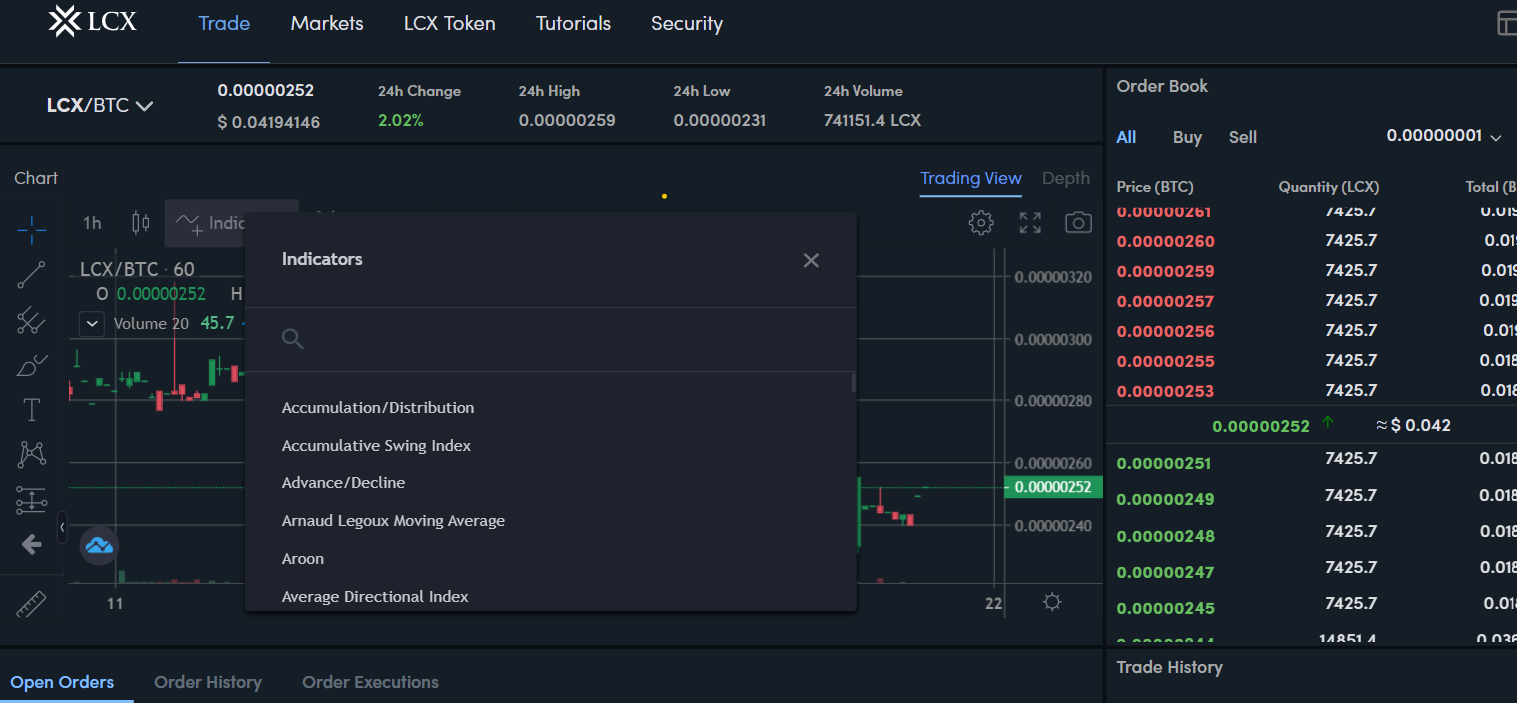Open the Order History tab

[x=208, y=682]
